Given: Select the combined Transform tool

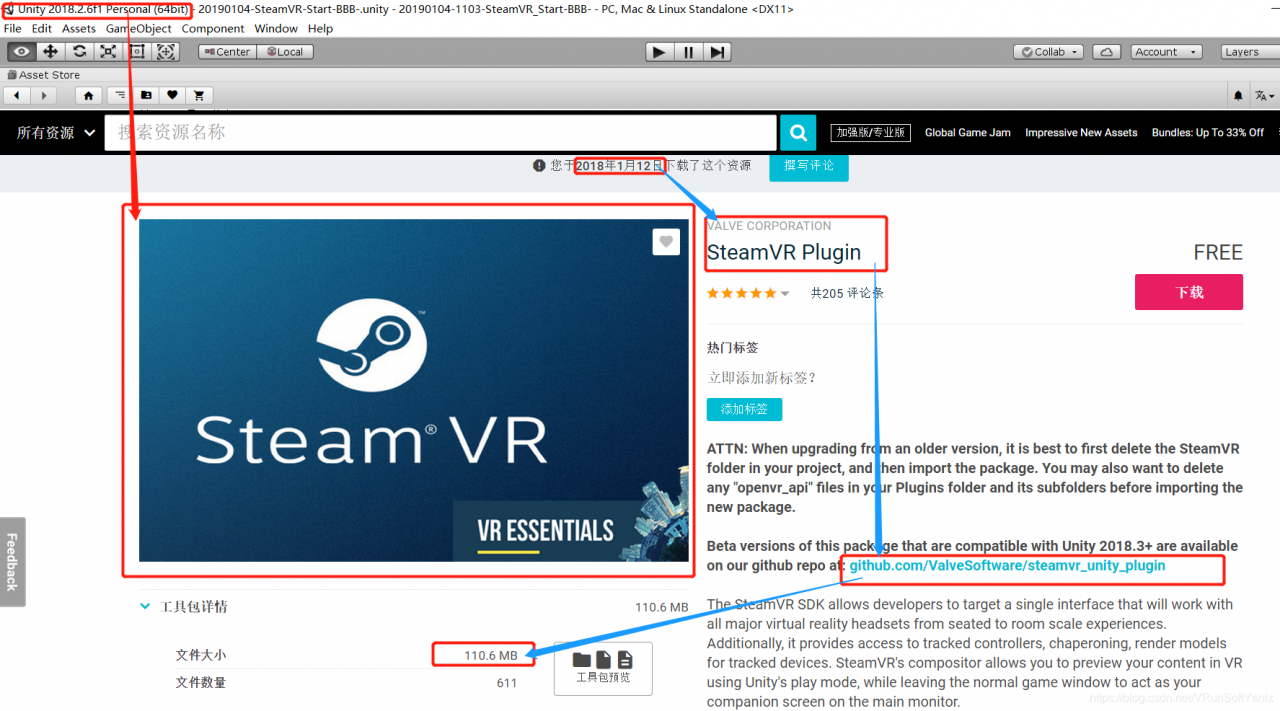Looking at the screenshot, I should pyautogui.click(x=166, y=52).
